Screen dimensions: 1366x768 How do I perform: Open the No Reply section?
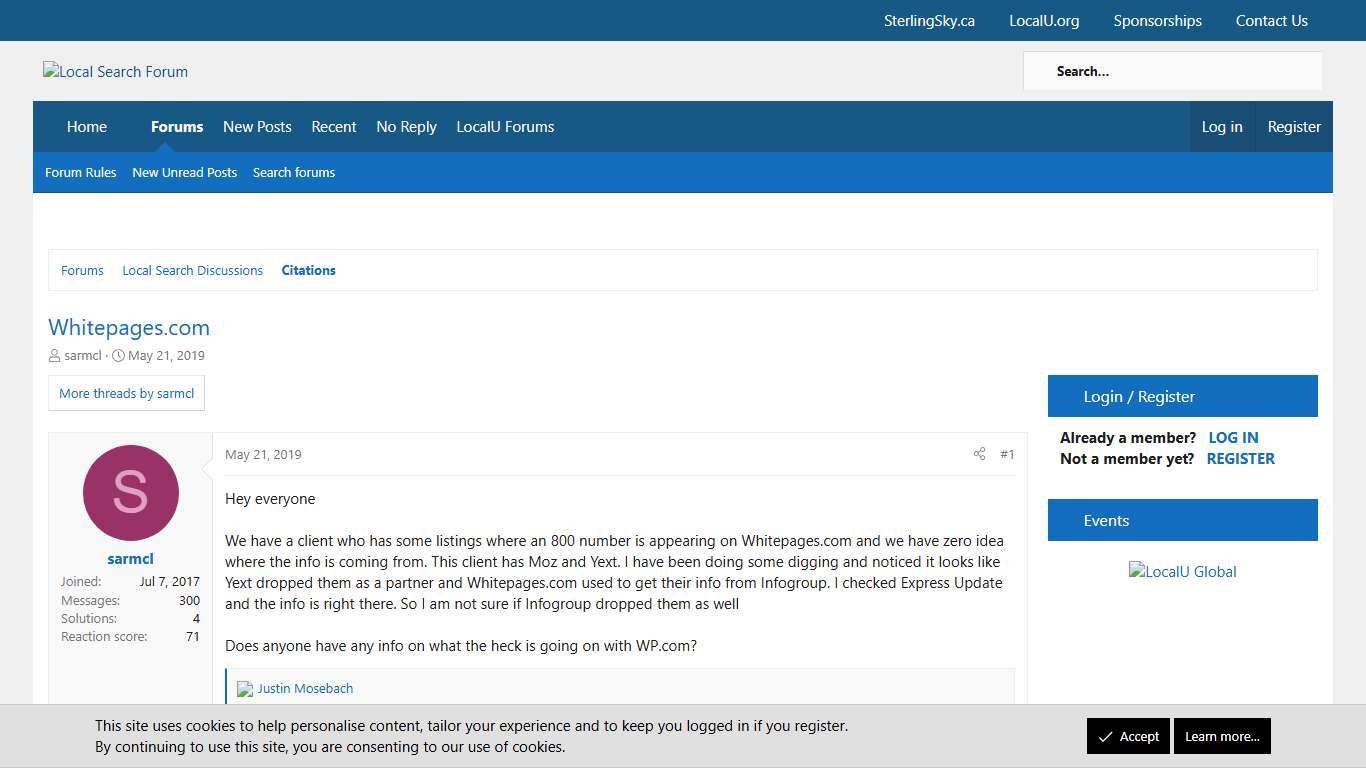[x=406, y=127]
